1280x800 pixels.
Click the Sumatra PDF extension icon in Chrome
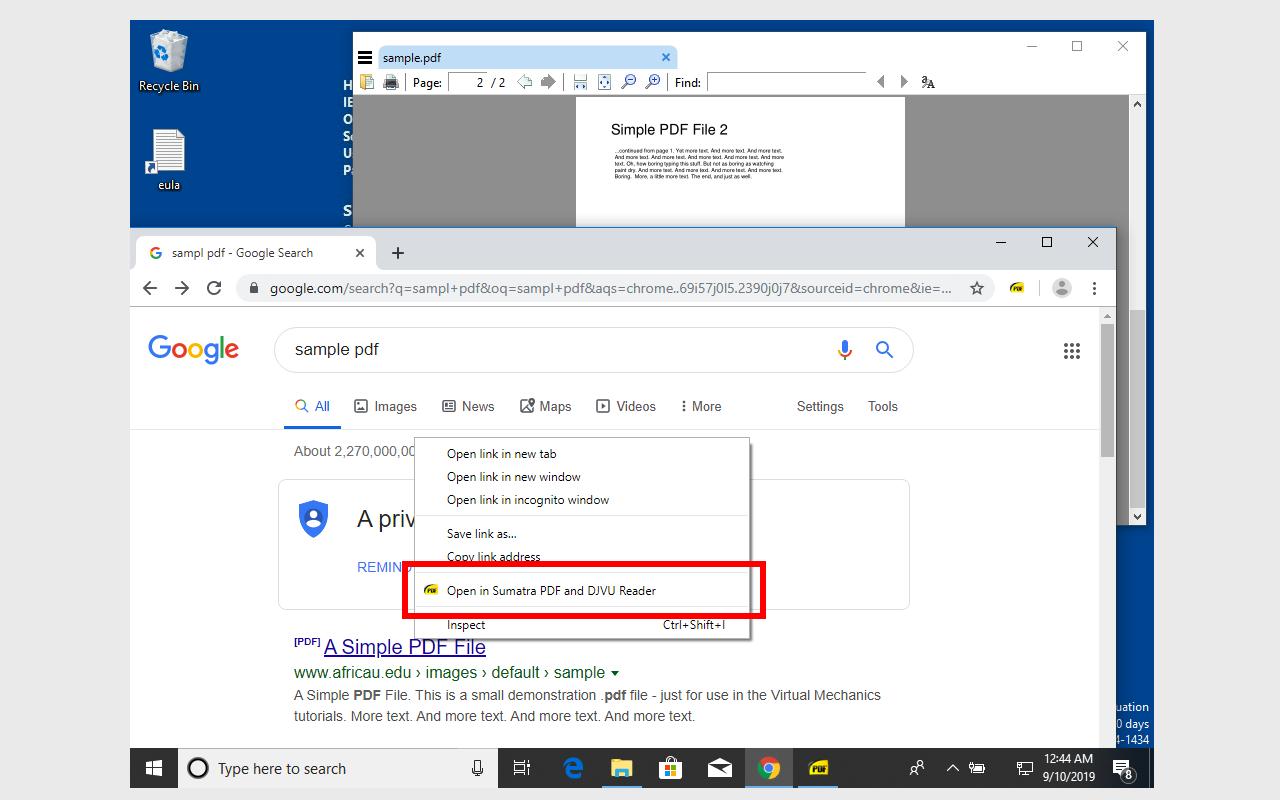[1017, 288]
